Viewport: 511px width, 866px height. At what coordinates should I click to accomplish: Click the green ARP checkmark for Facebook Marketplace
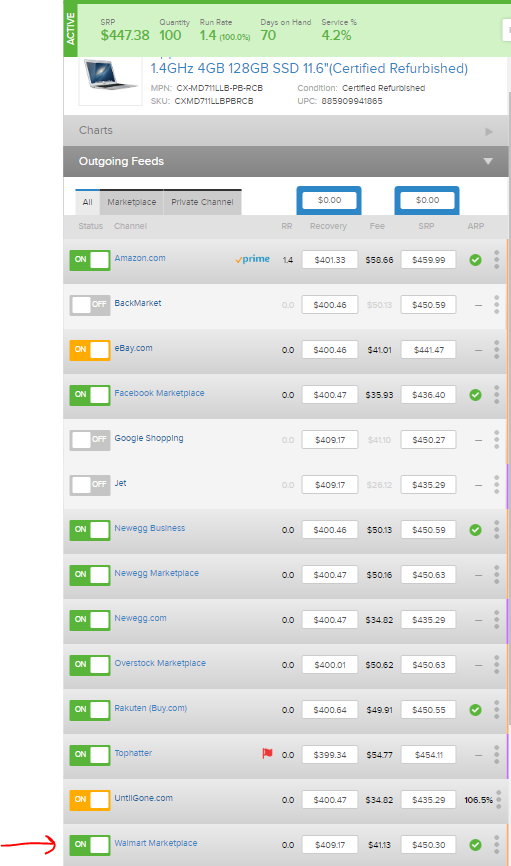(475, 395)
